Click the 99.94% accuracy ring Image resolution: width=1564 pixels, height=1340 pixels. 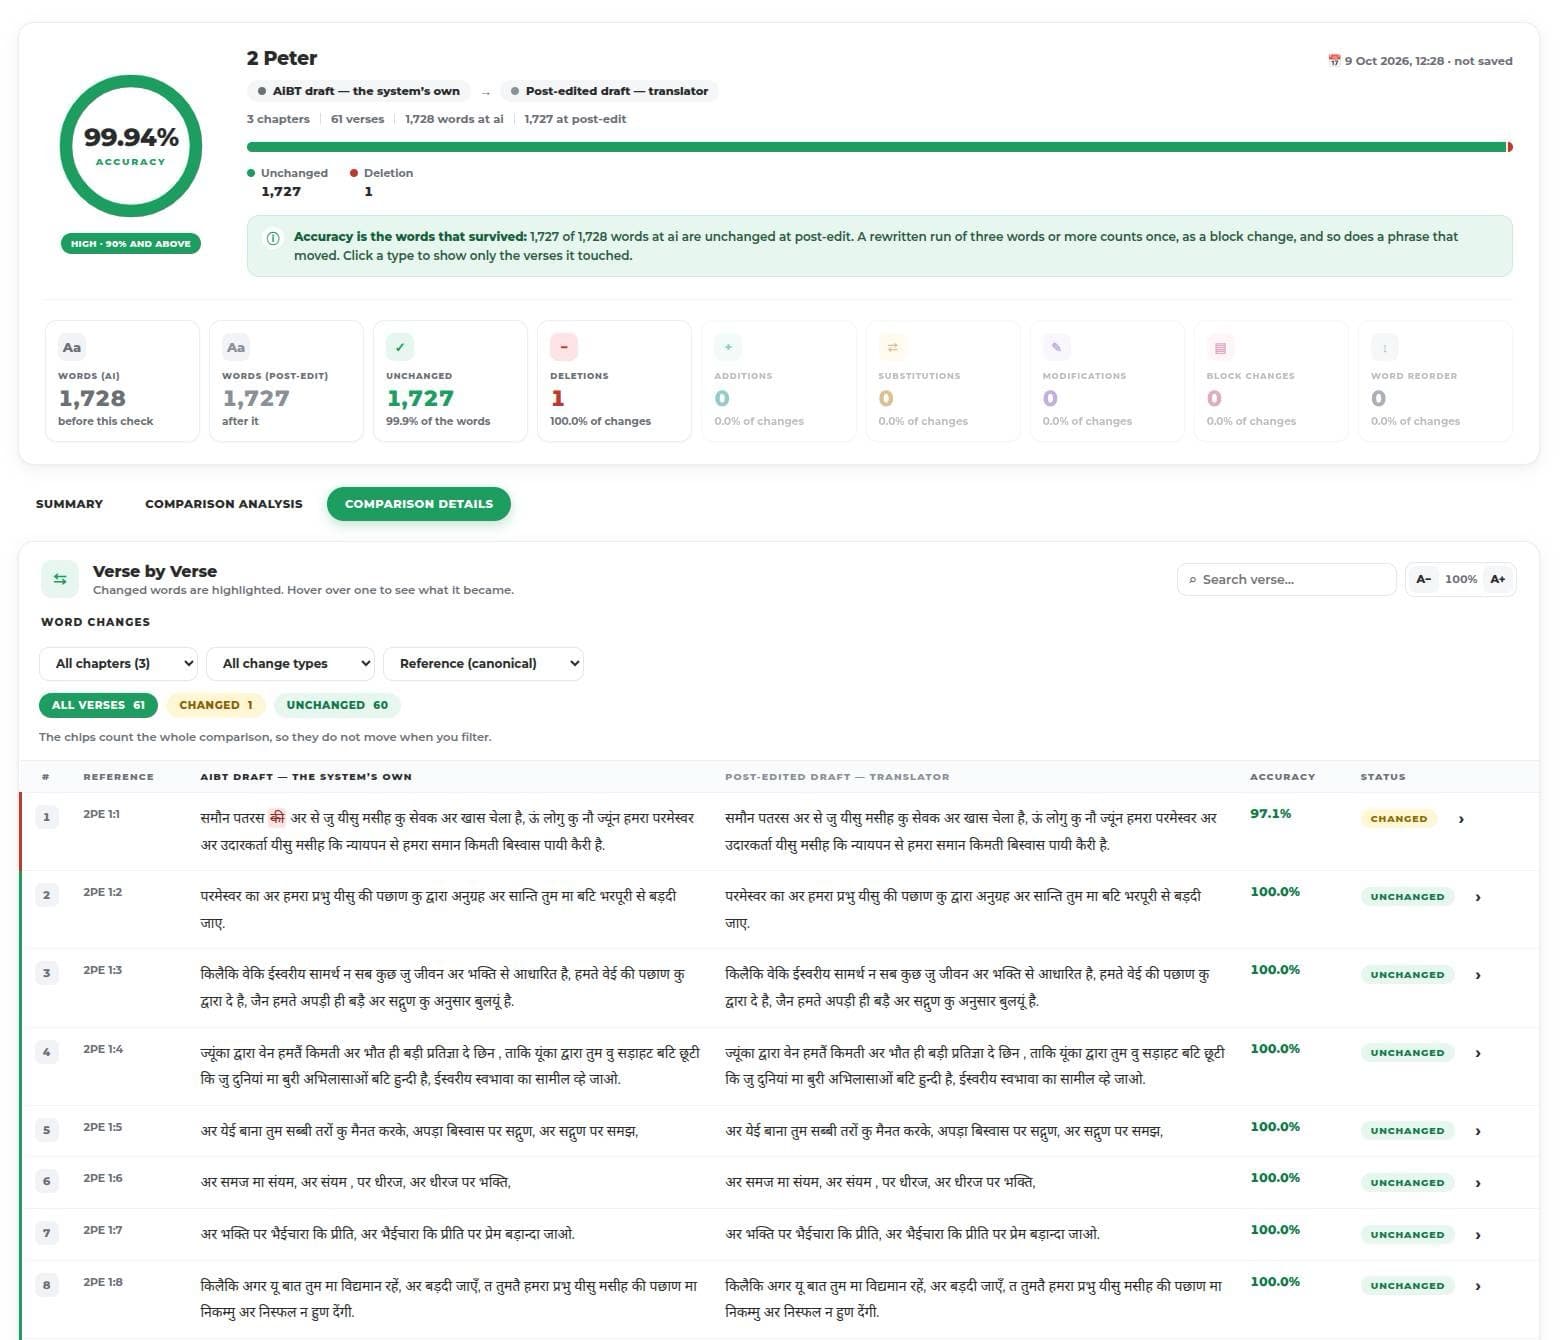tap(131, 146)
